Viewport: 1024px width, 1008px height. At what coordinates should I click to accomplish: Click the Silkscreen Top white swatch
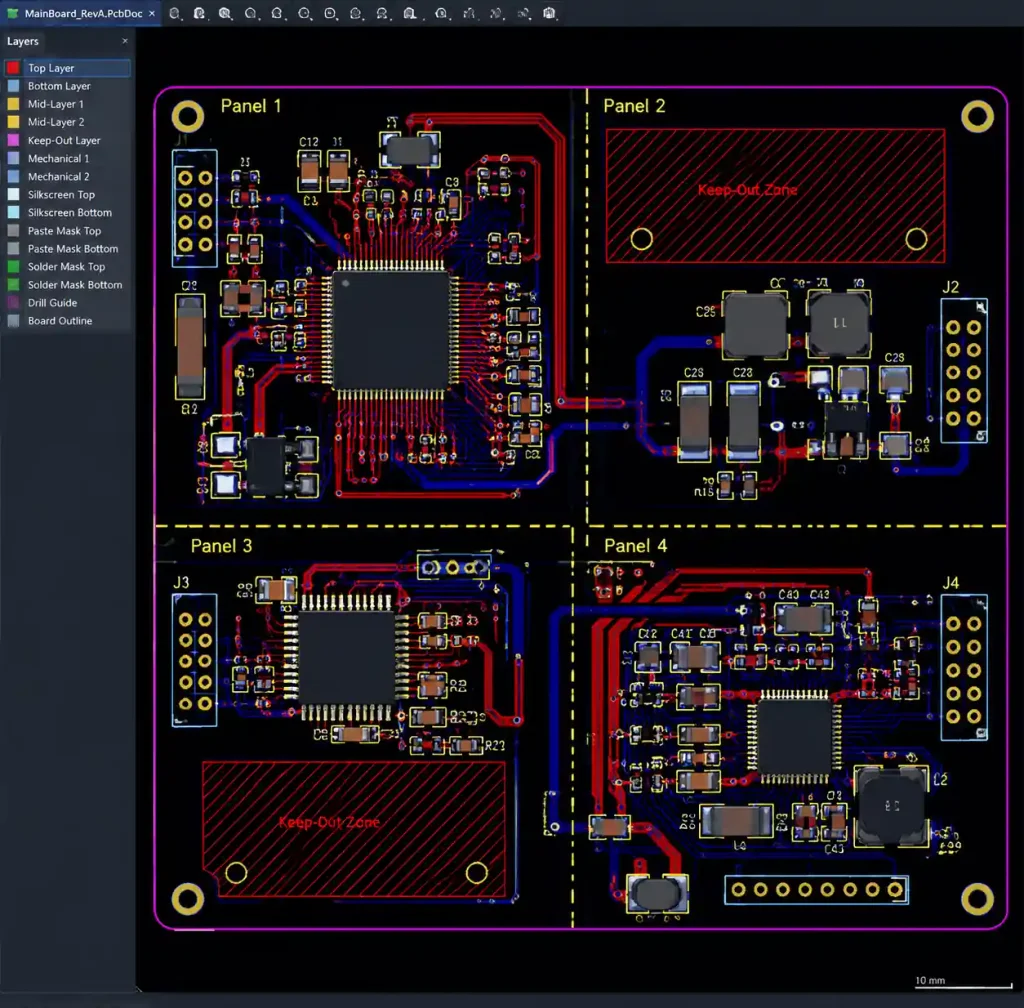pyautogui.click(x=13, y=194)
